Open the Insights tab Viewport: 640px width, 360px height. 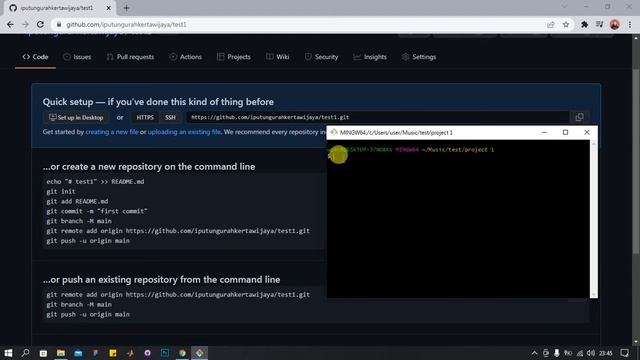(370, 57)
